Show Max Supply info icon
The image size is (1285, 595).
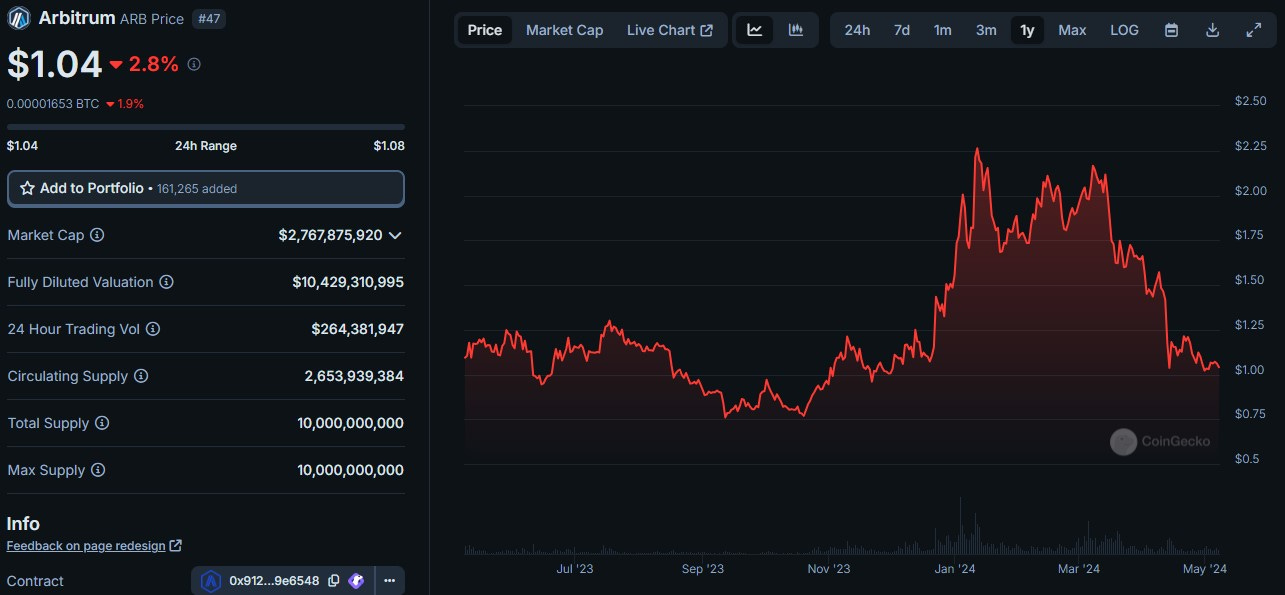(98, 470)
